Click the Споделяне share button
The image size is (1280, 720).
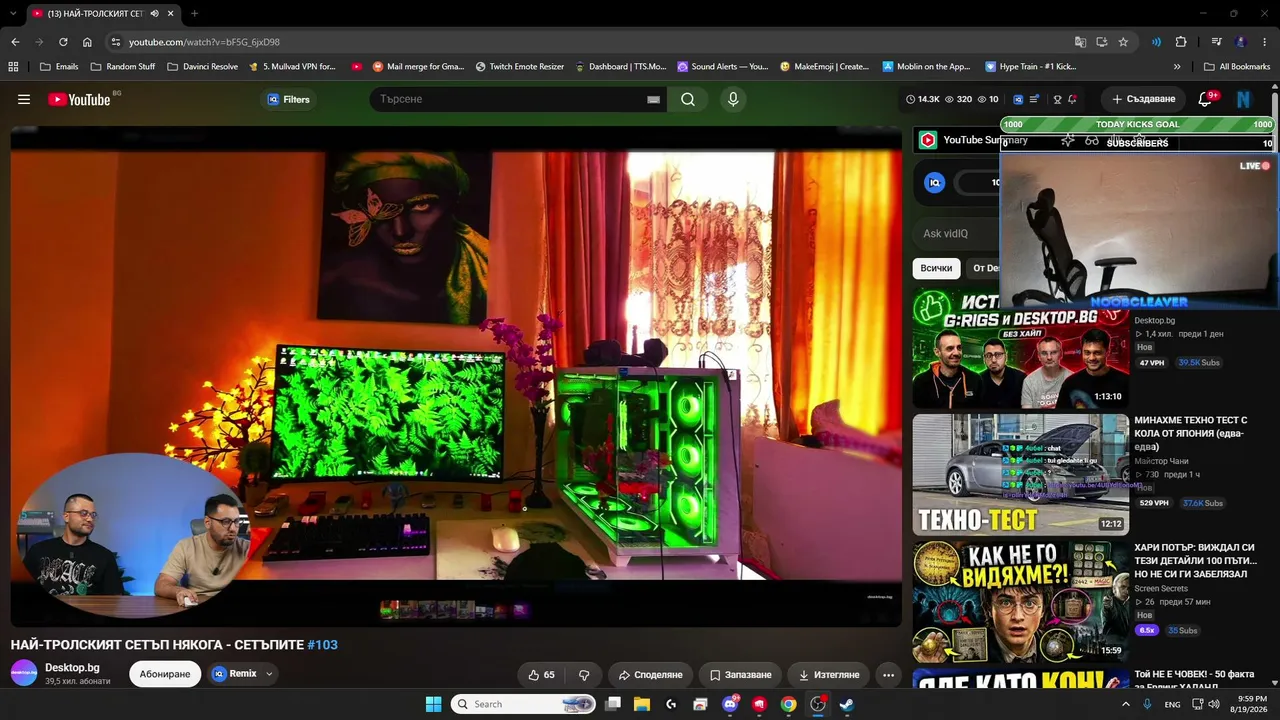[x=650, y=675]
